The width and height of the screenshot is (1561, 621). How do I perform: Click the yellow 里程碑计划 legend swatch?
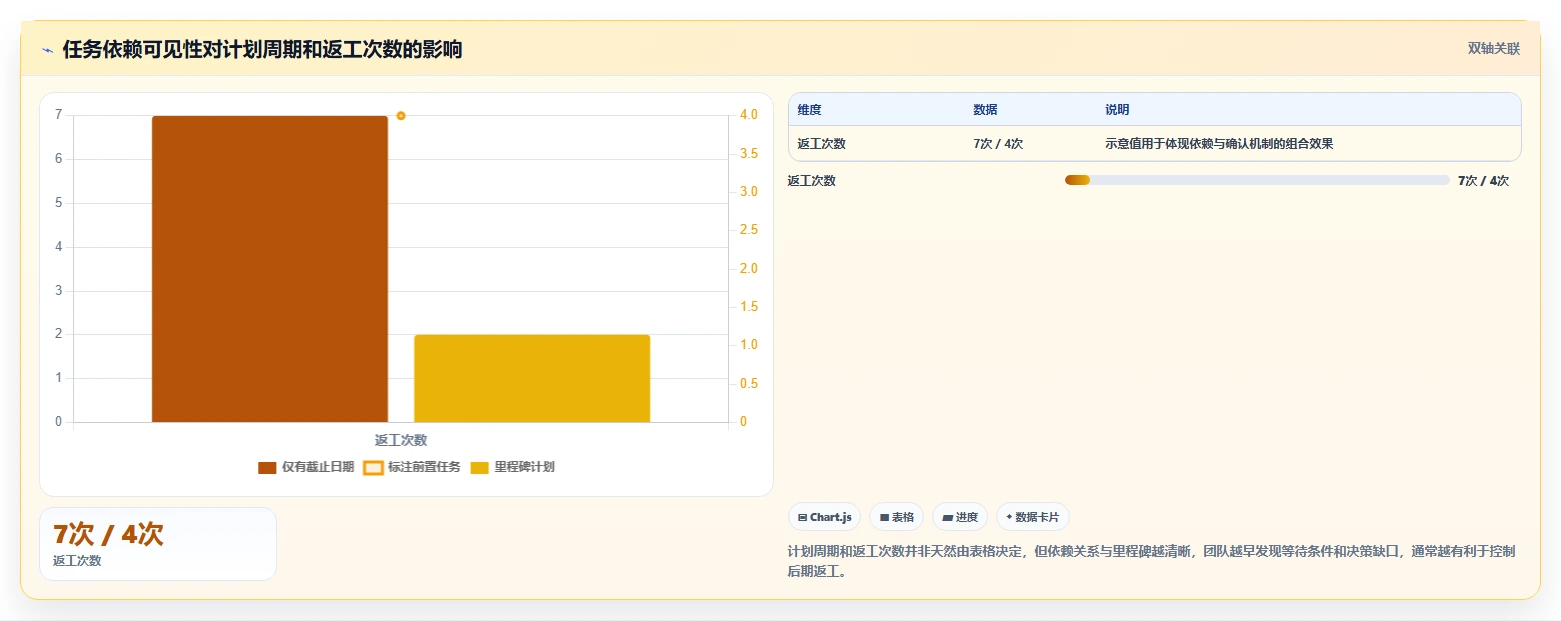[479, 467]
